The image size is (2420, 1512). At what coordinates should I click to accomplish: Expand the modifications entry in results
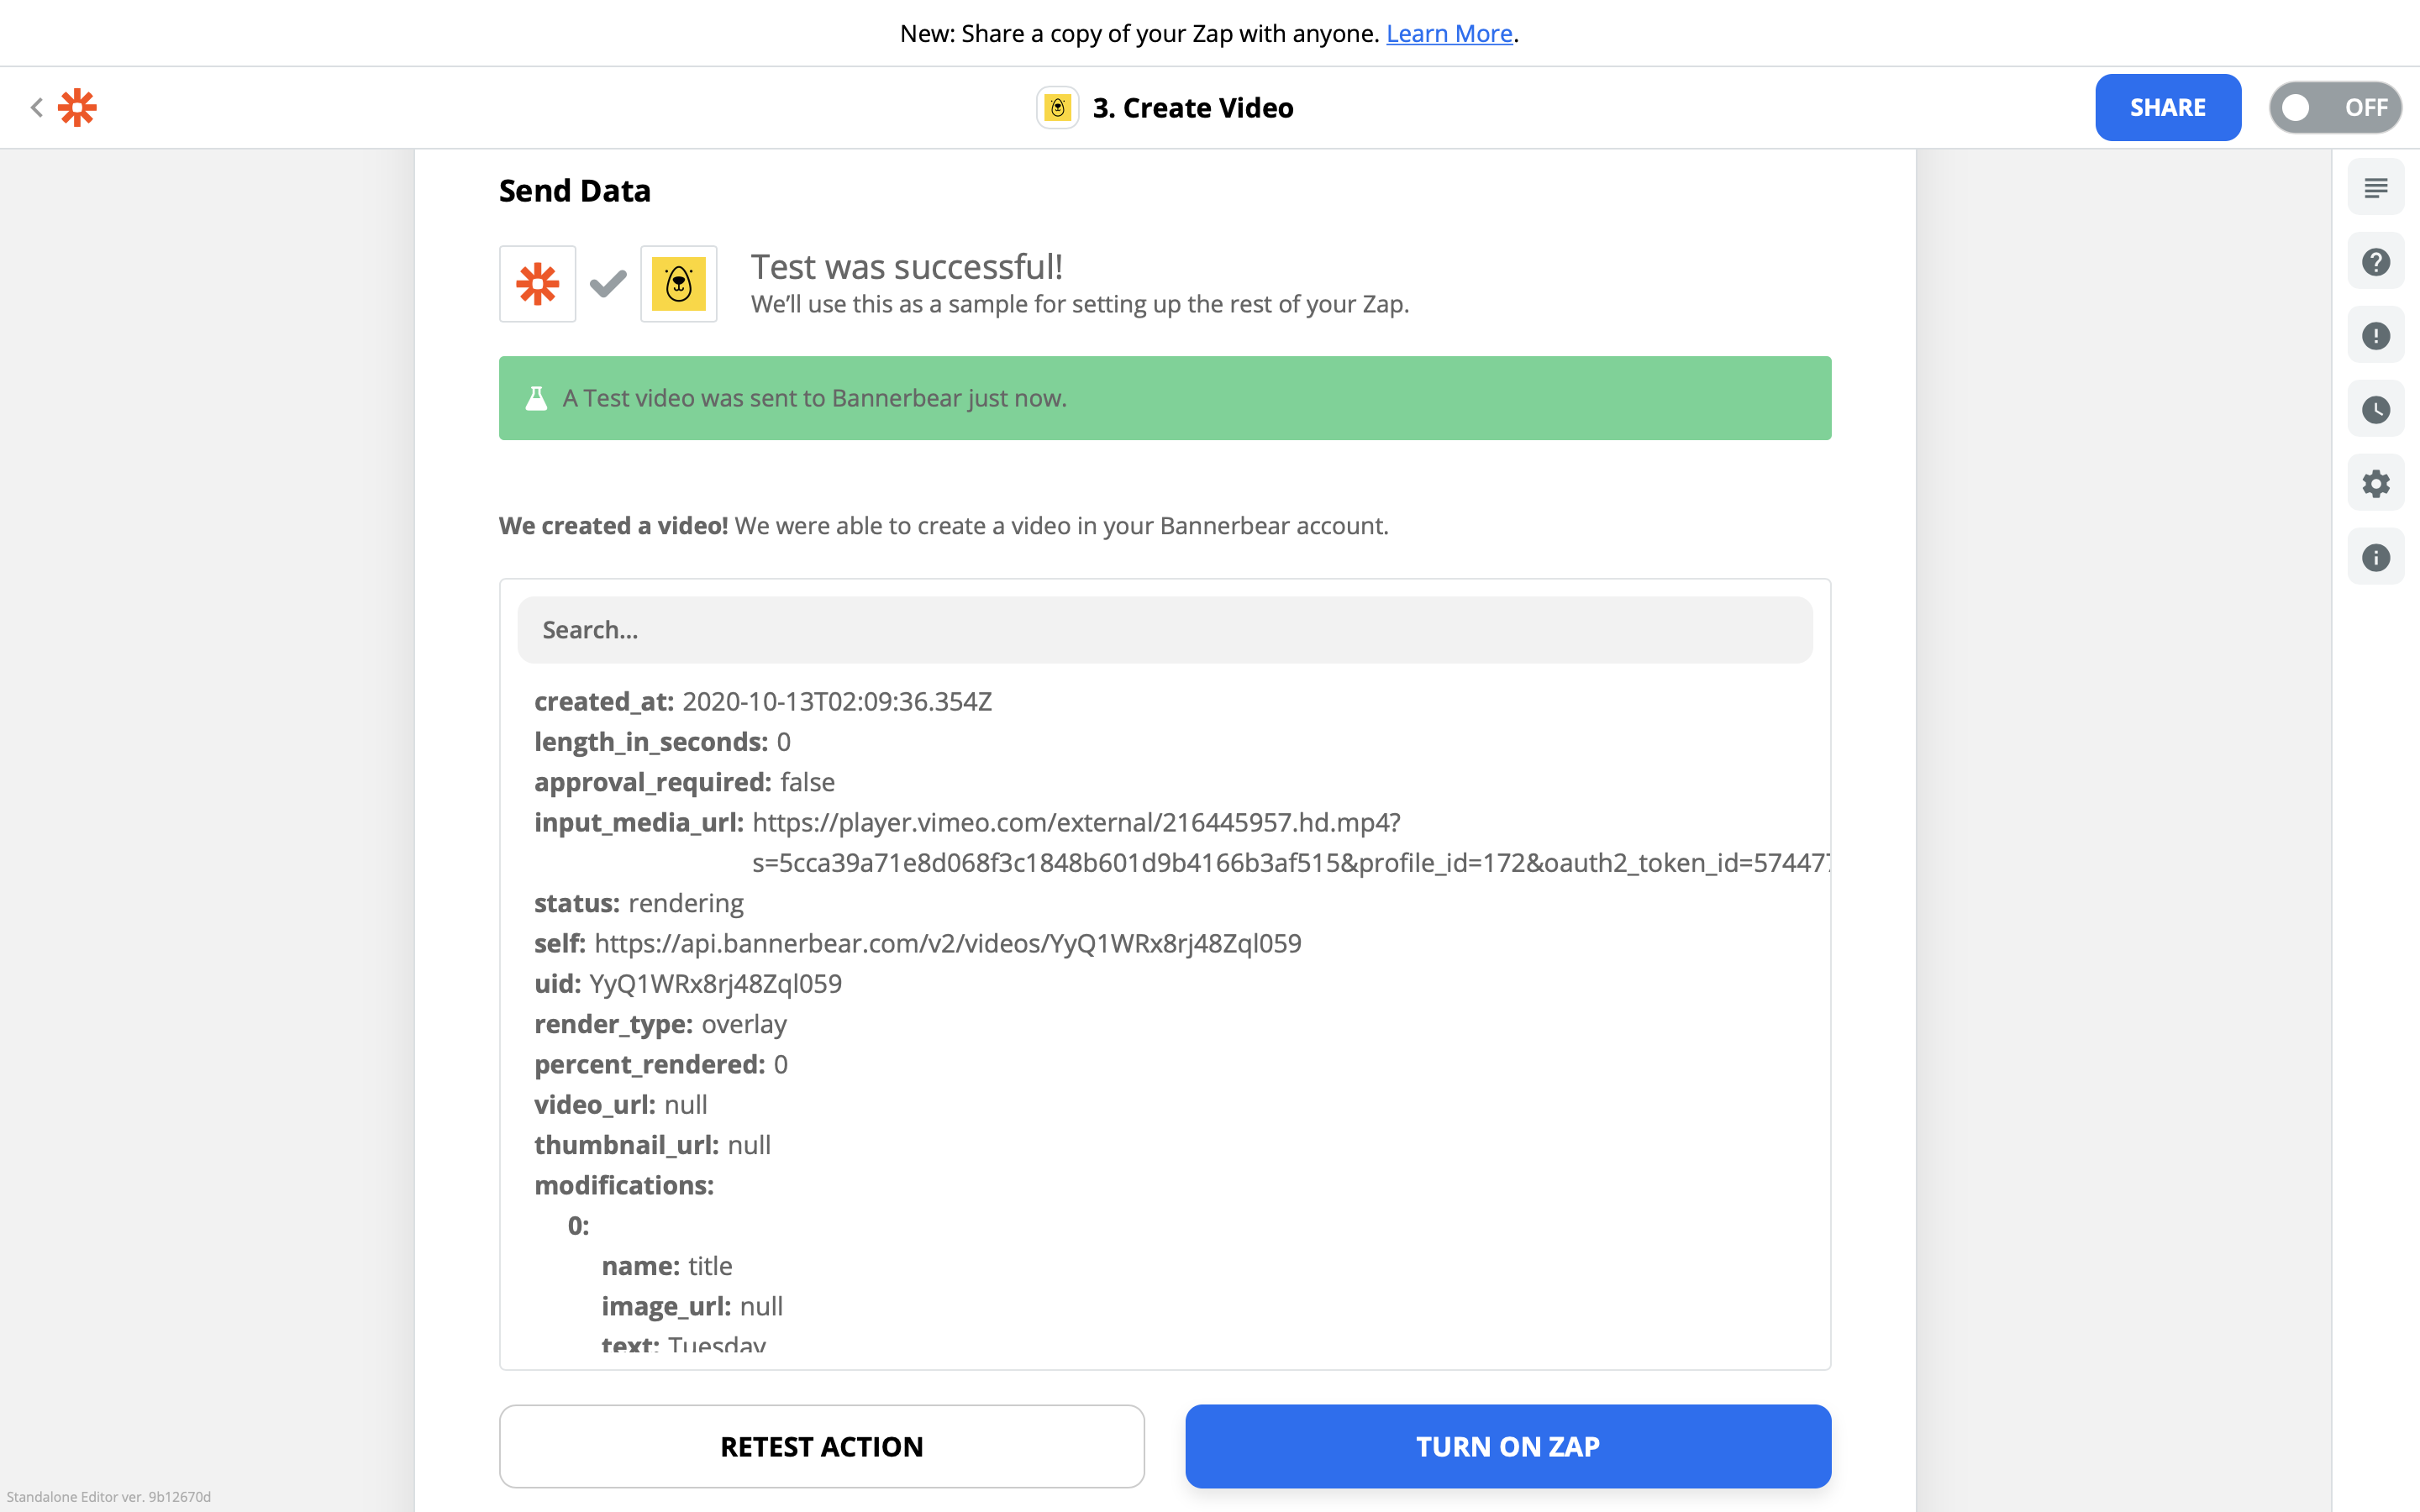pos(624,1185)
